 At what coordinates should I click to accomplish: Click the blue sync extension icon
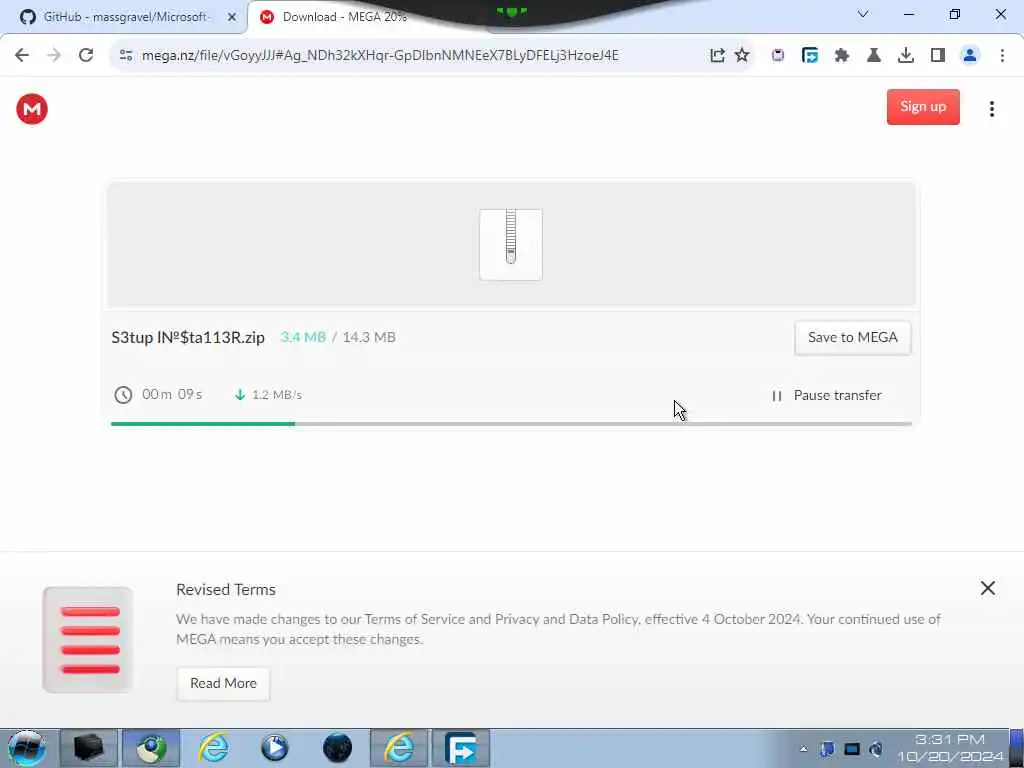pyautogui.click(x=810, y=56)
